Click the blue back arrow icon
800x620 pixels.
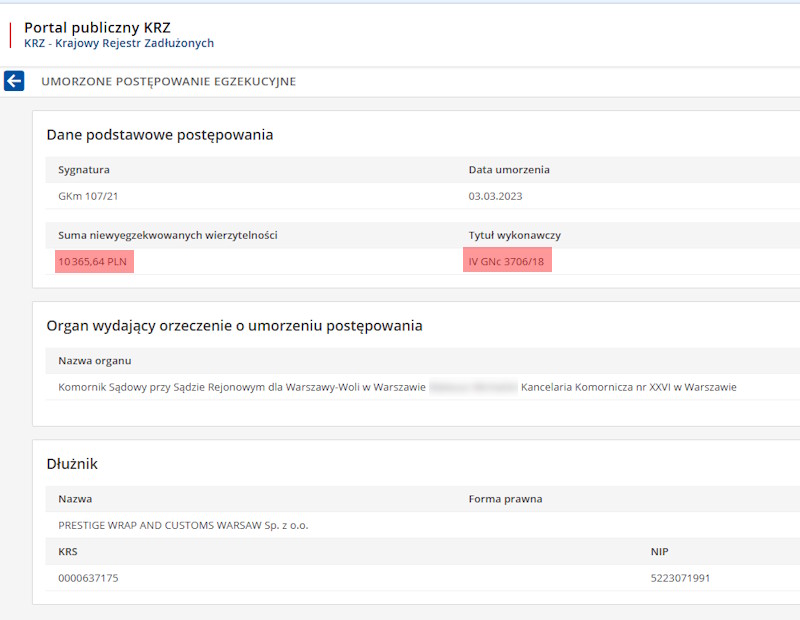click(14, 81)
